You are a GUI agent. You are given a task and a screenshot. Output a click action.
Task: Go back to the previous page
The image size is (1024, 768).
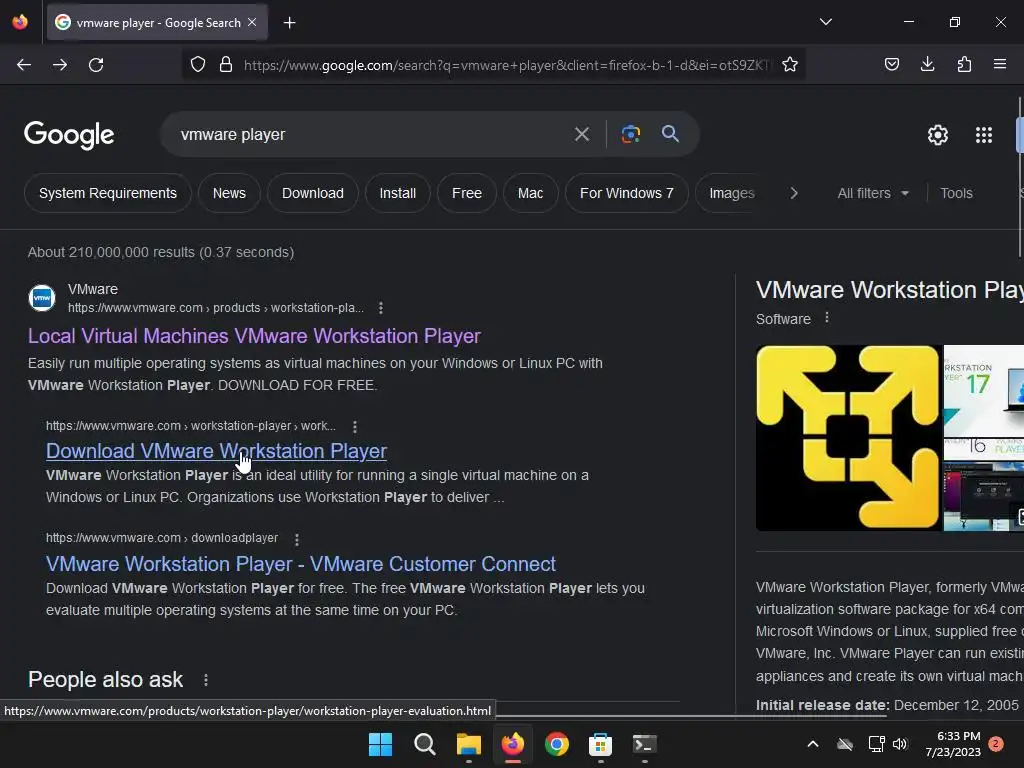coord(24,65)
